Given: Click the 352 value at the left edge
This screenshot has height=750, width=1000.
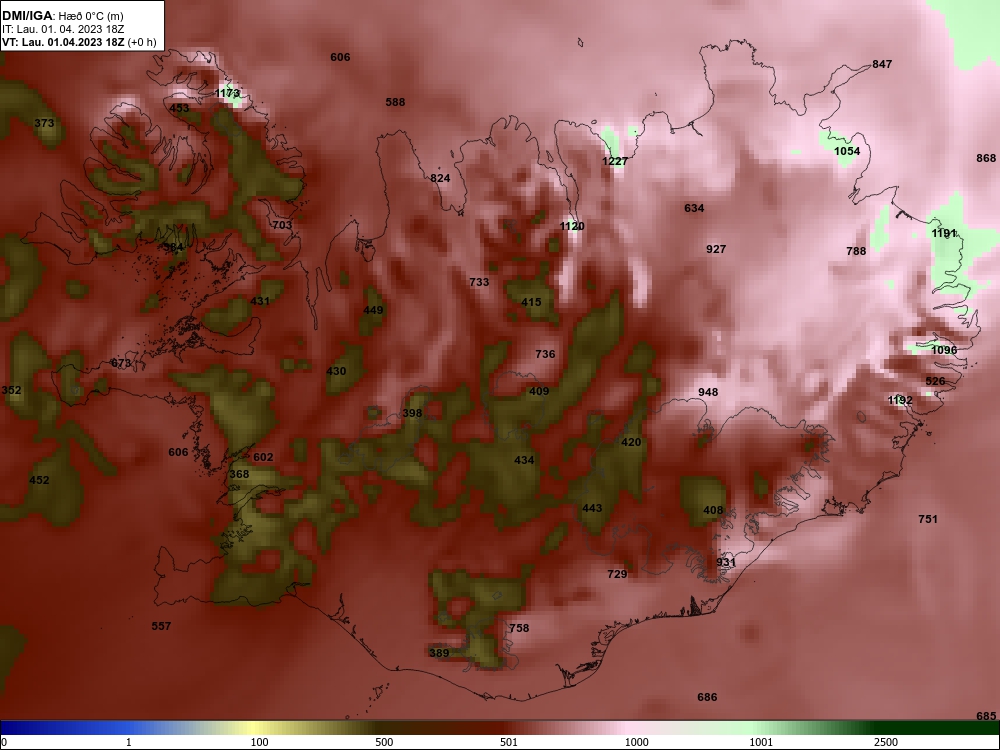Looking at the screenshot, I should 11,390.
